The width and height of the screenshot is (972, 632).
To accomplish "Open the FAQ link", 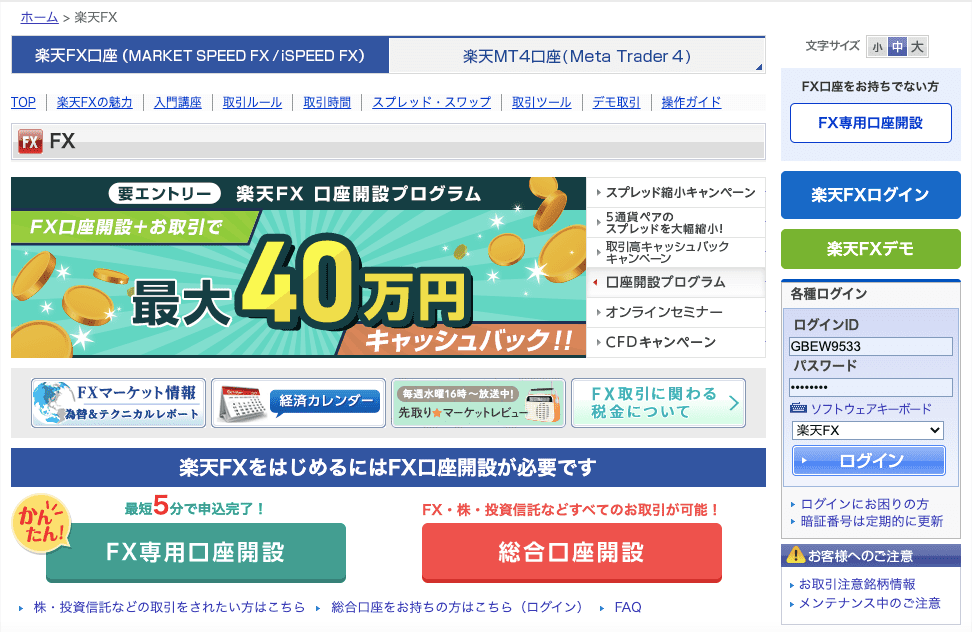I will 628,607.
